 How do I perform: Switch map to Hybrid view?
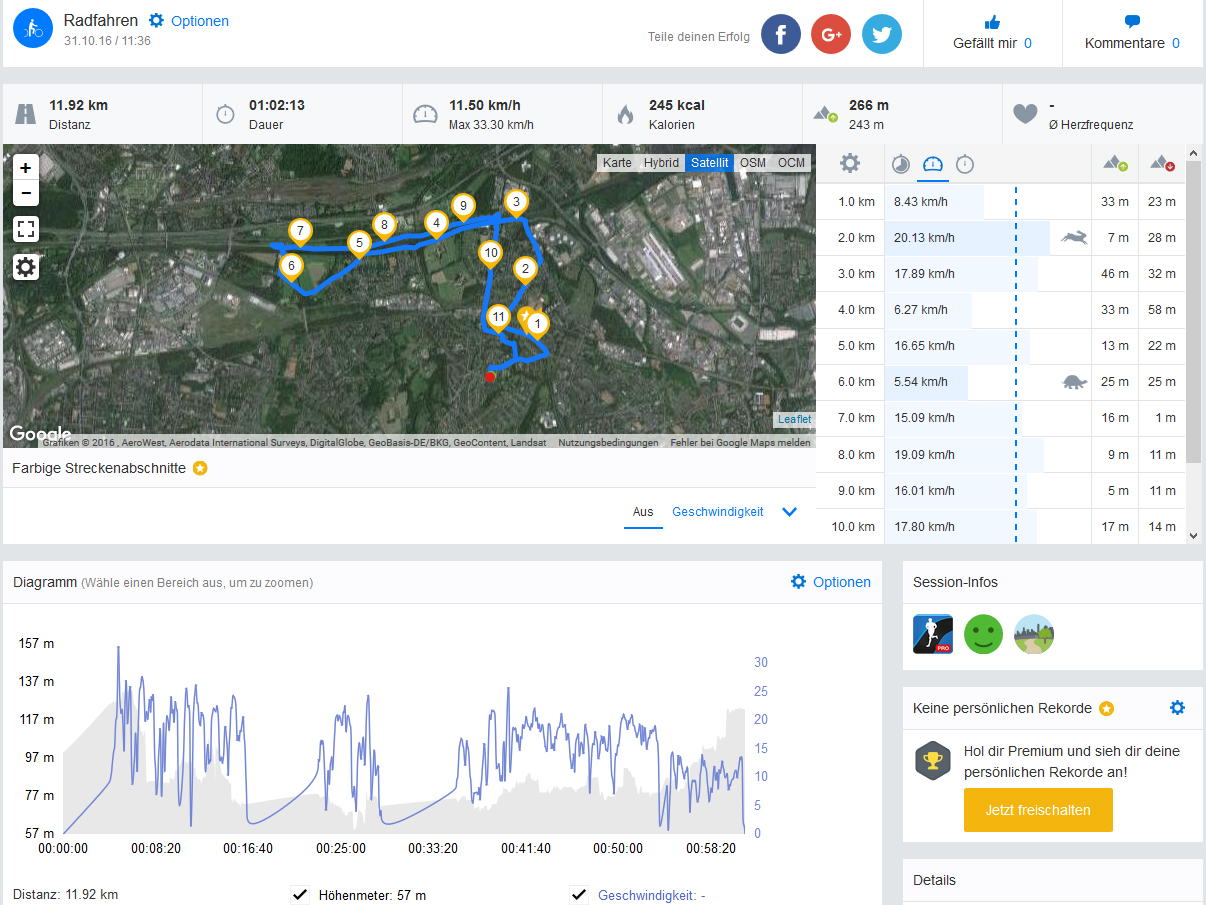661,163
